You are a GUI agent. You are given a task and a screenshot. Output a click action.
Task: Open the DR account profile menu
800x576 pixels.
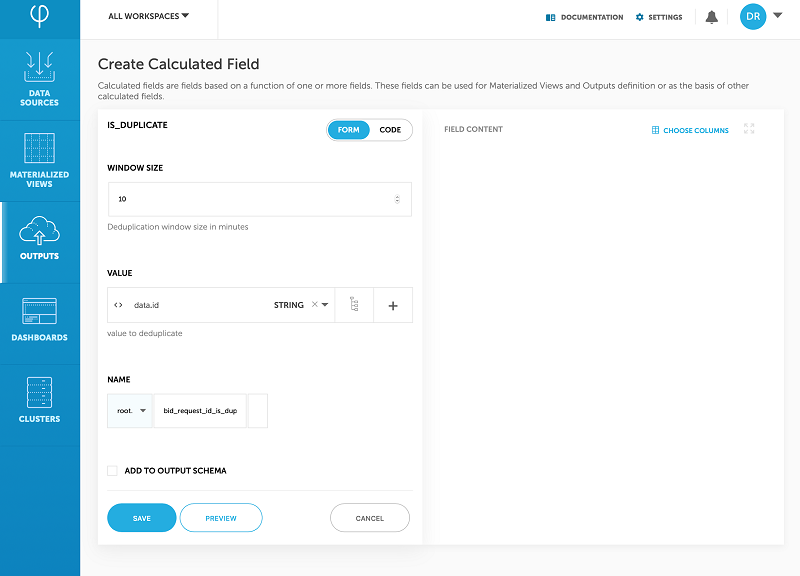(x=753, y=16)
